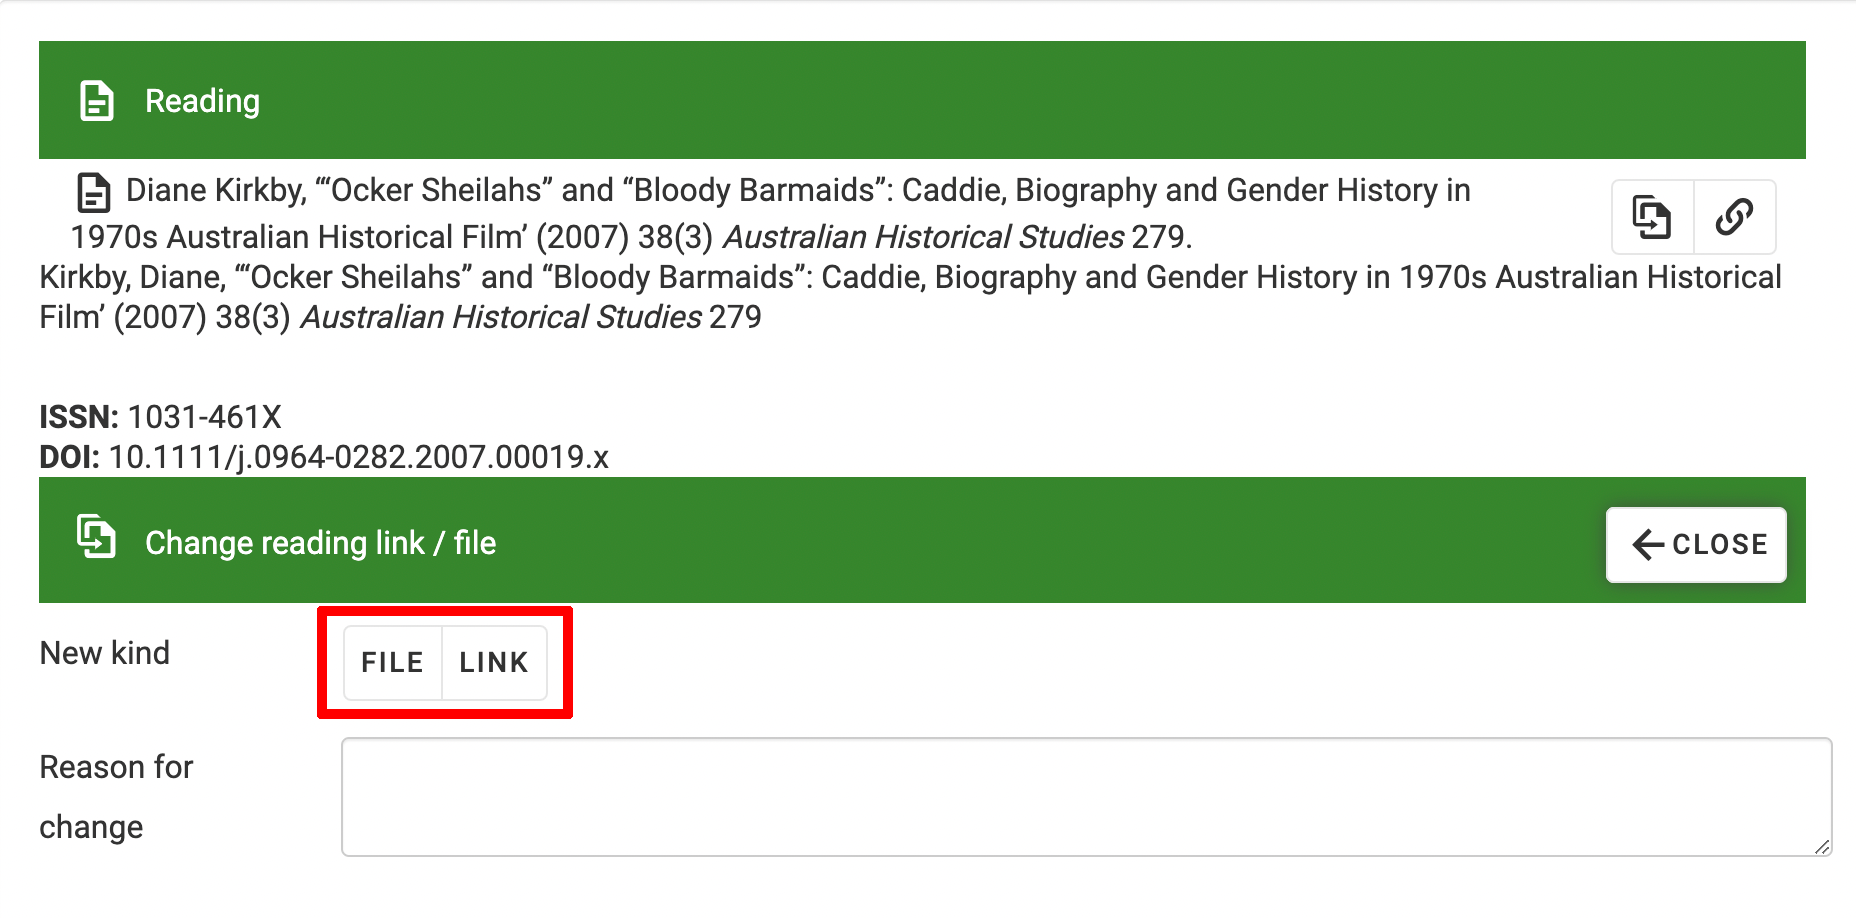Grab the textarea resize handle
Viewport: 1856px width, 918px height.
click(x=1822, y=847)
